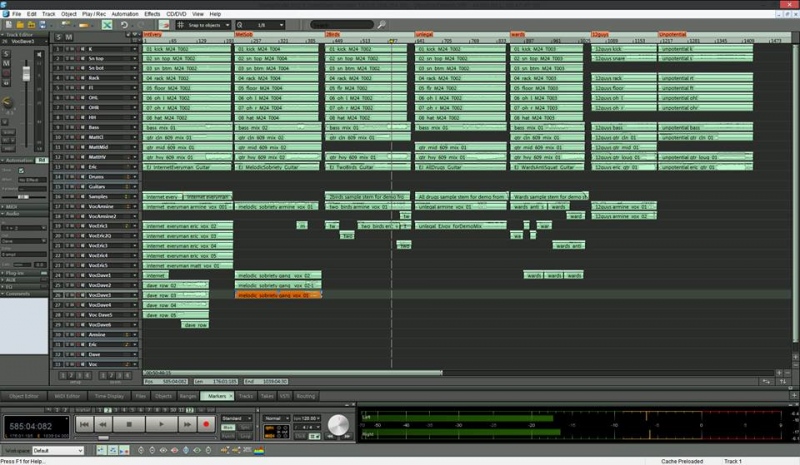Image resolution: width=800 pixels, height=465 pixels.
Task: Toggle global Solo button above track list
Action: 58,37
